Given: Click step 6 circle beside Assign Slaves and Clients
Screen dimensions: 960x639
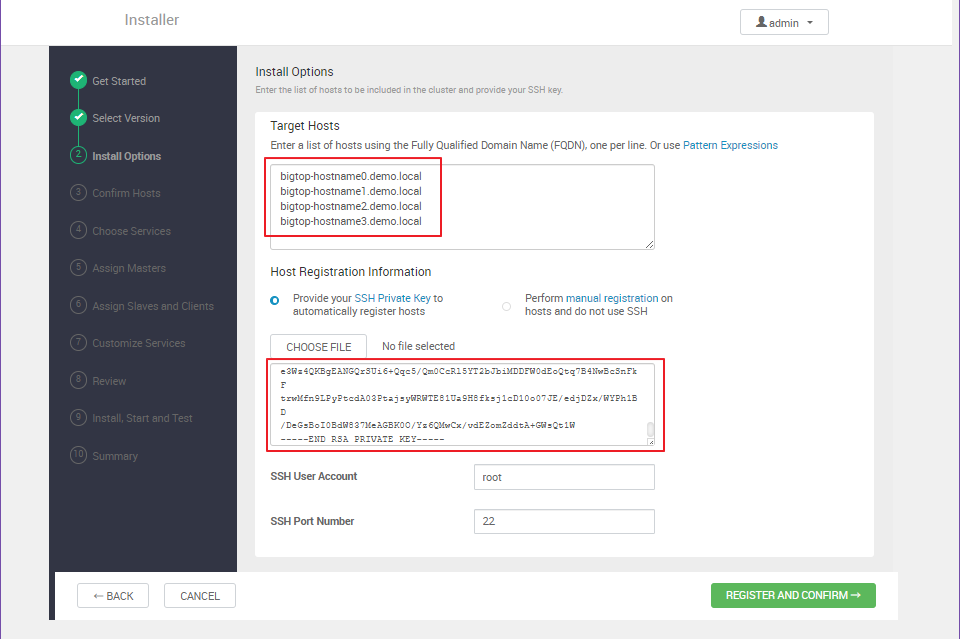Looking at the screenshot, I should click(x=78, y=305).
